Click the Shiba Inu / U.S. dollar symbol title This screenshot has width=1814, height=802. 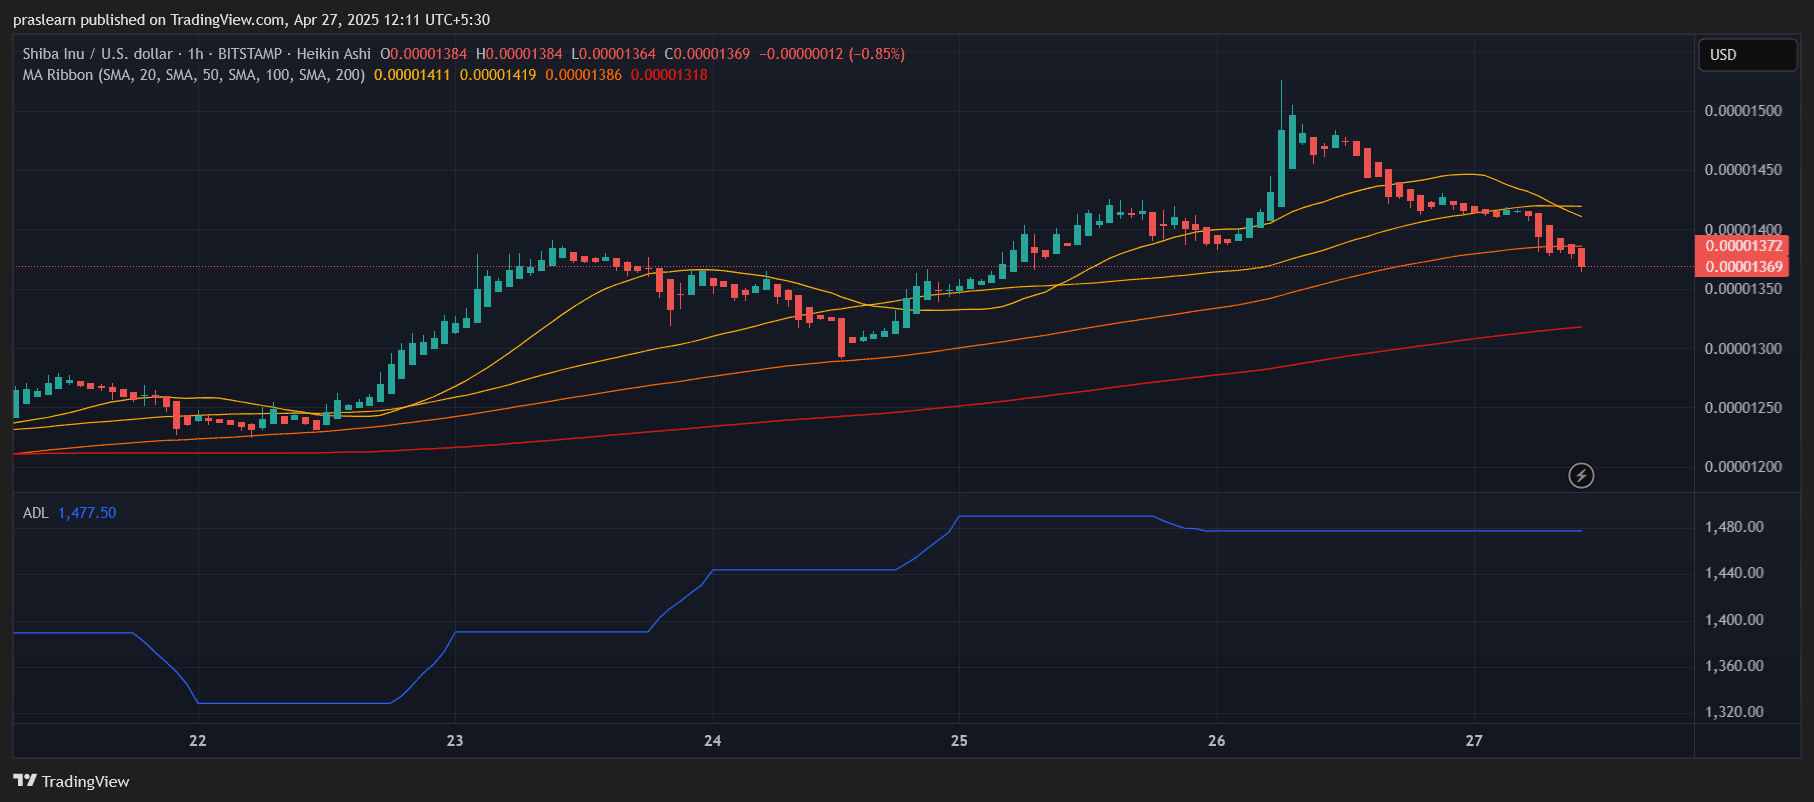(98, 54)
